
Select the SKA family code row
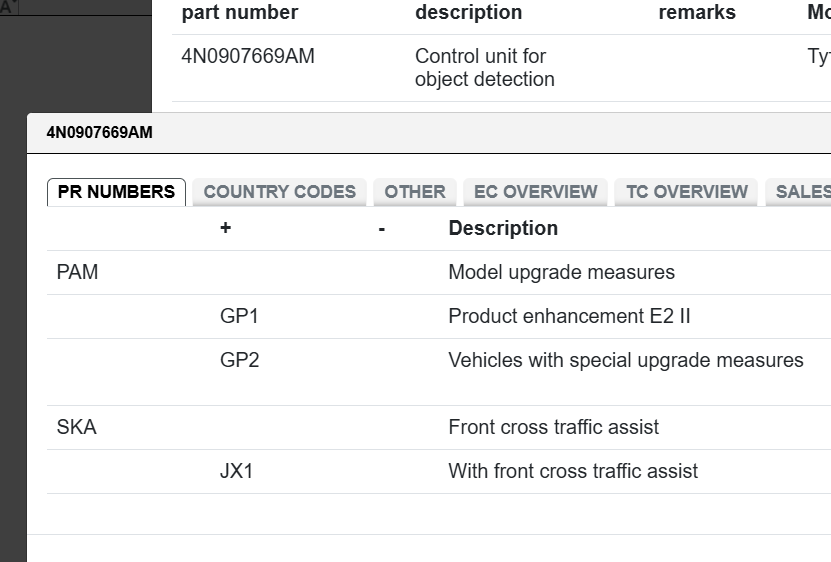click(x=77, y=427)
